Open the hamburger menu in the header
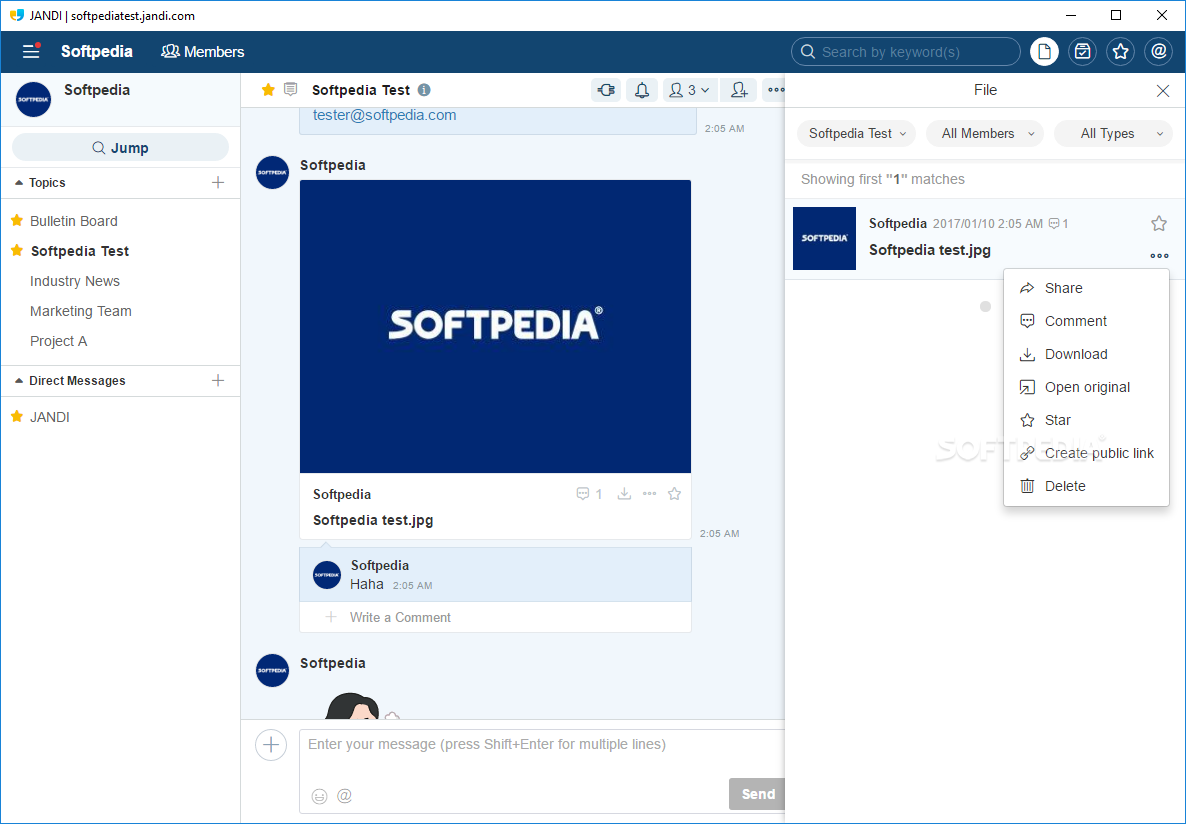This screenshot has height=824, width=1186. coord(31,51)
